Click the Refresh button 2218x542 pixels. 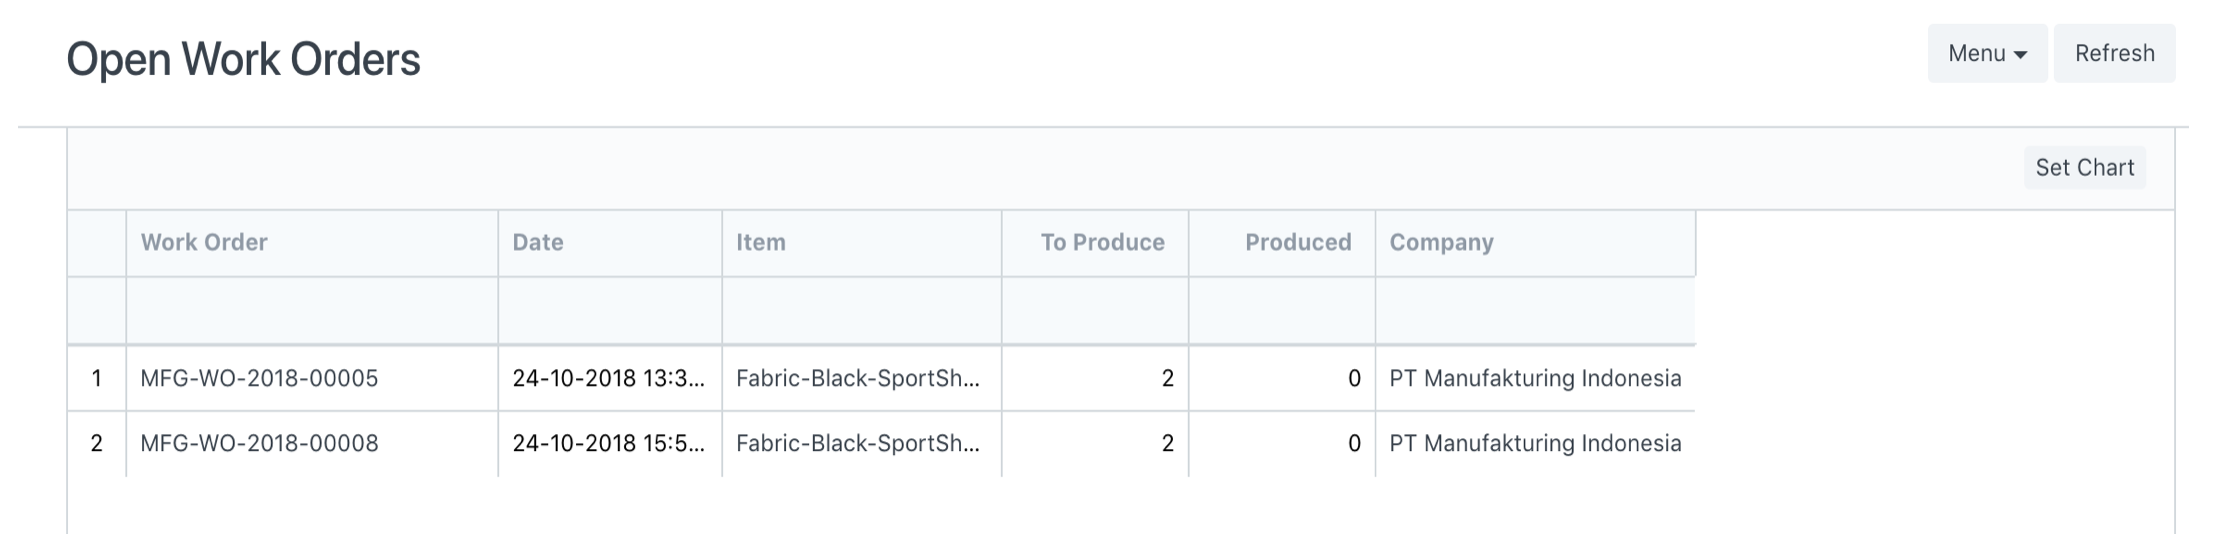pos(2114,54)
